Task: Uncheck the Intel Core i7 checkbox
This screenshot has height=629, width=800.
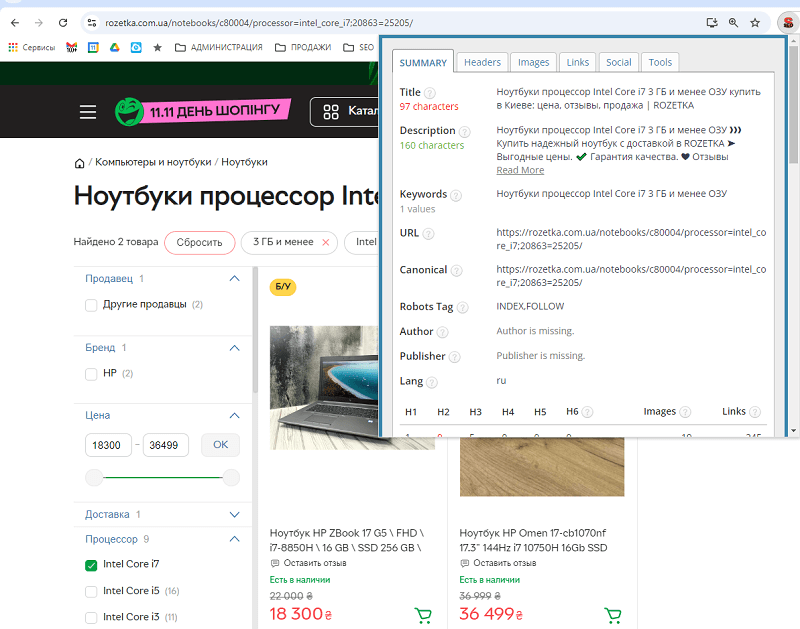Action: tap(91, 565)
